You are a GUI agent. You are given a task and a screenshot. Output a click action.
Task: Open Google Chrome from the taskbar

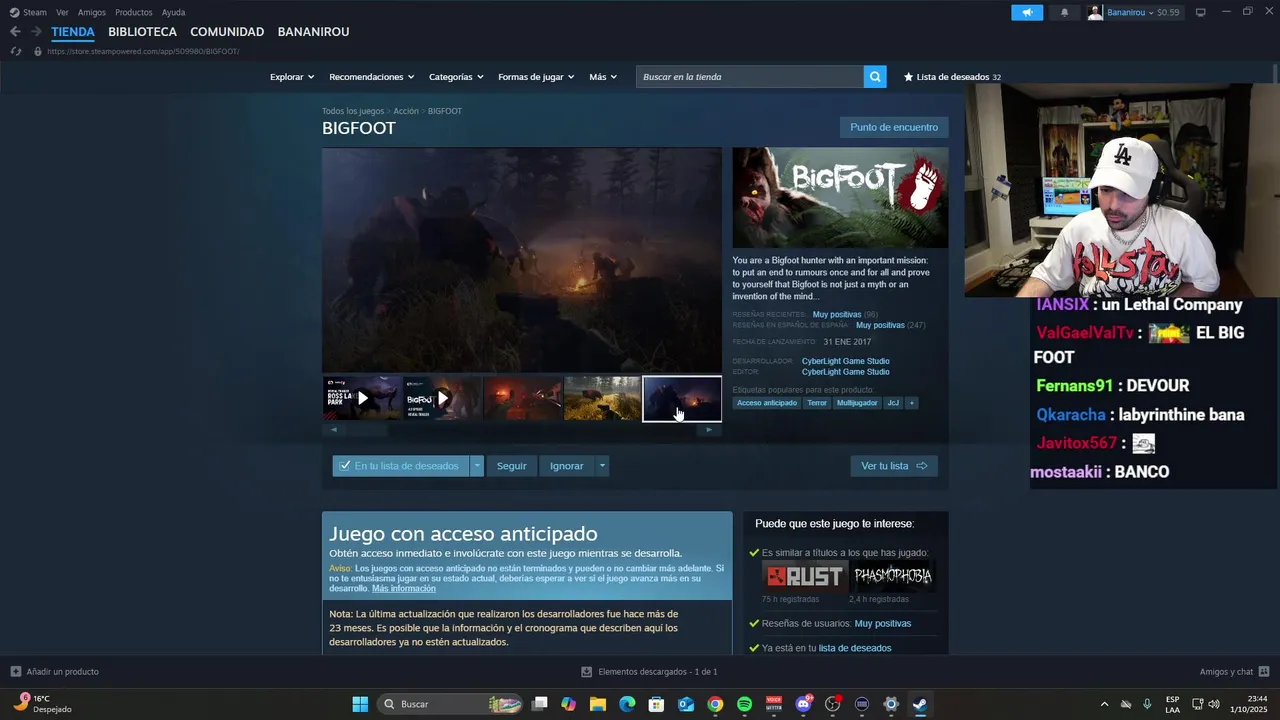pyautogui.click(x=715, y=704)
